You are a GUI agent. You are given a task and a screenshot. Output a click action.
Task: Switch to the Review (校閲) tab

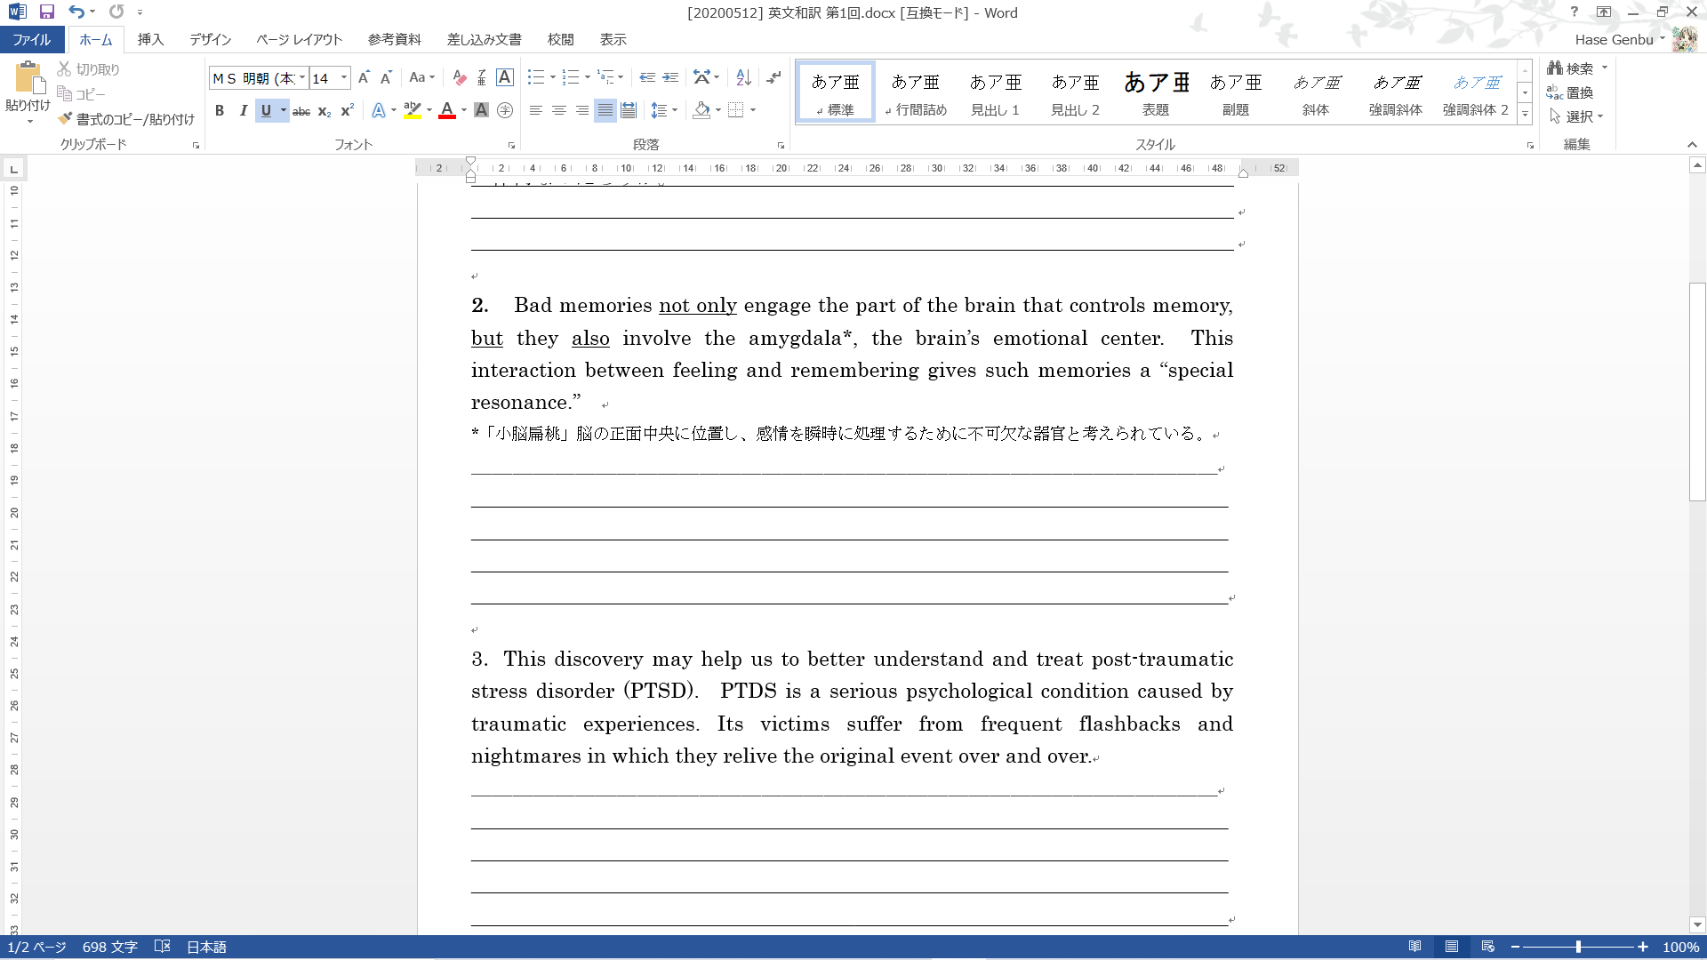[561, 39]
